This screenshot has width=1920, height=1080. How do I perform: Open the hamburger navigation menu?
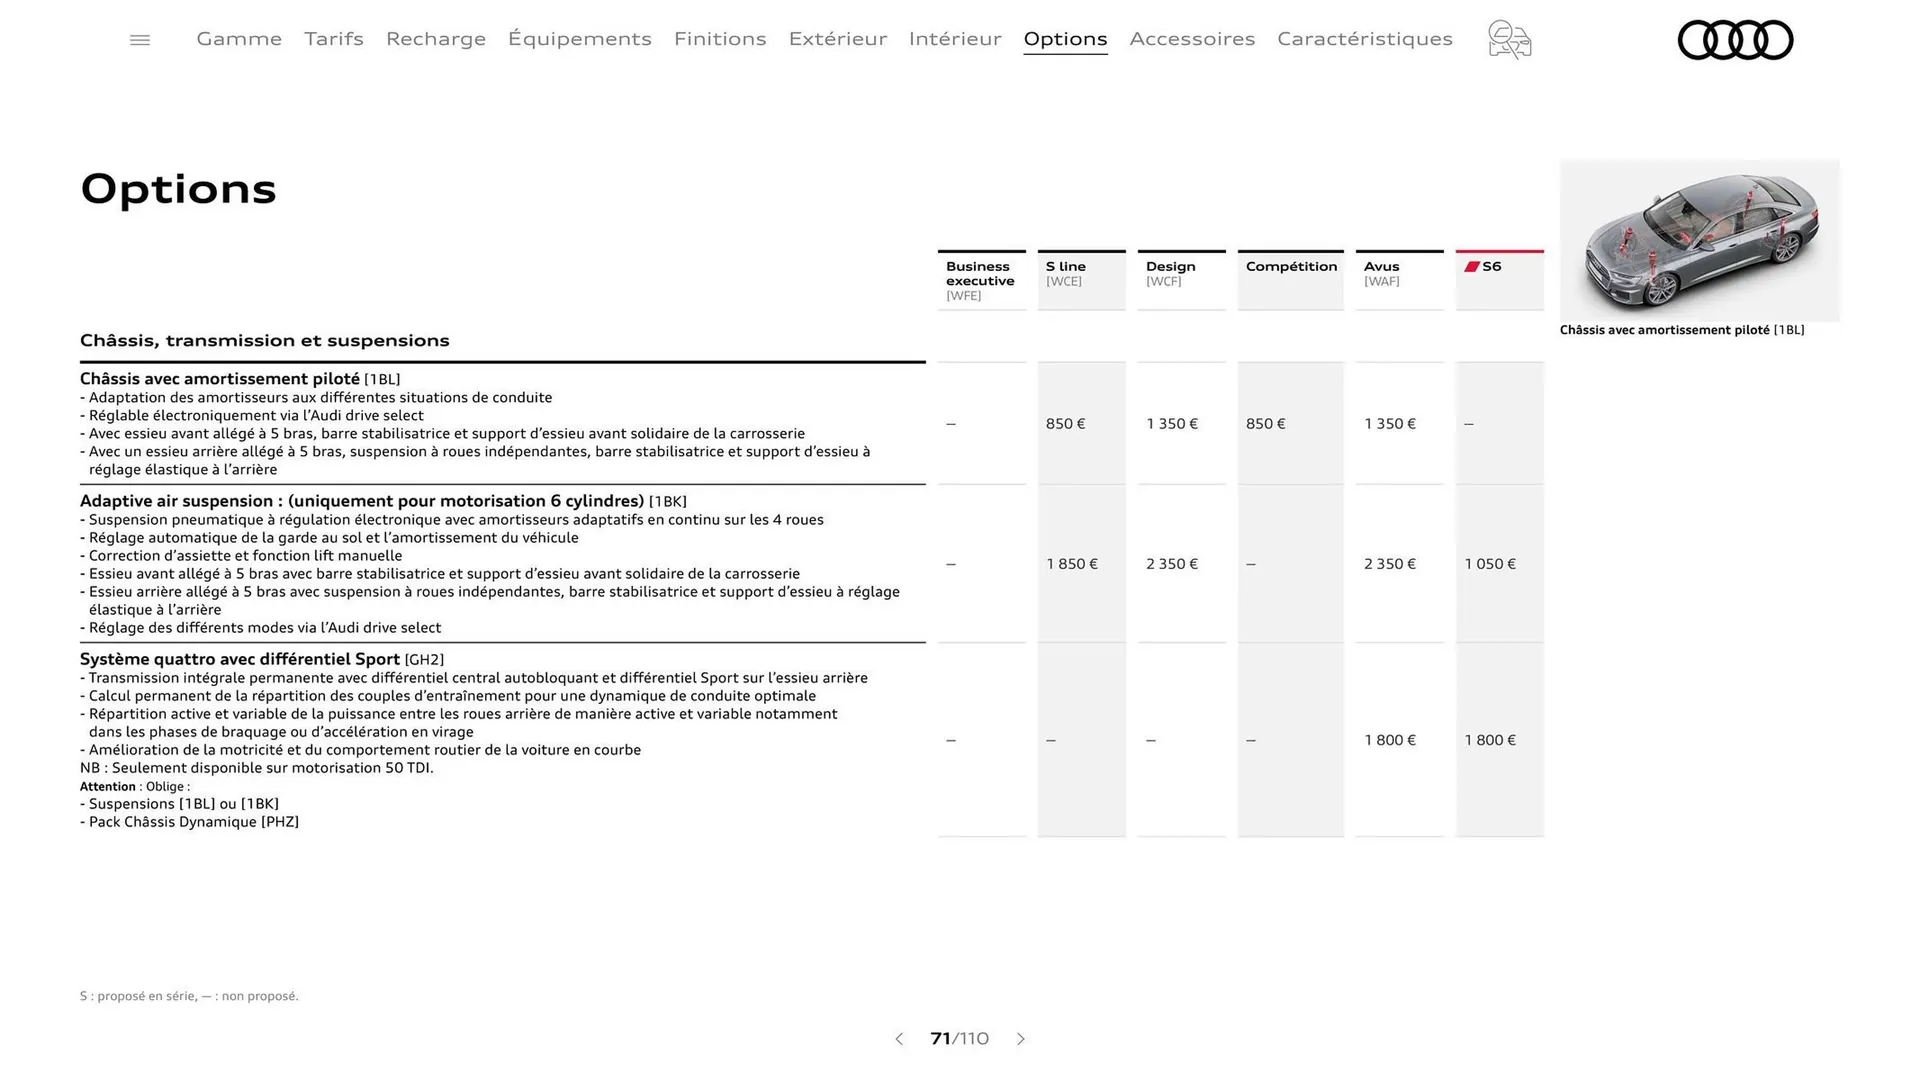(139, 39)
